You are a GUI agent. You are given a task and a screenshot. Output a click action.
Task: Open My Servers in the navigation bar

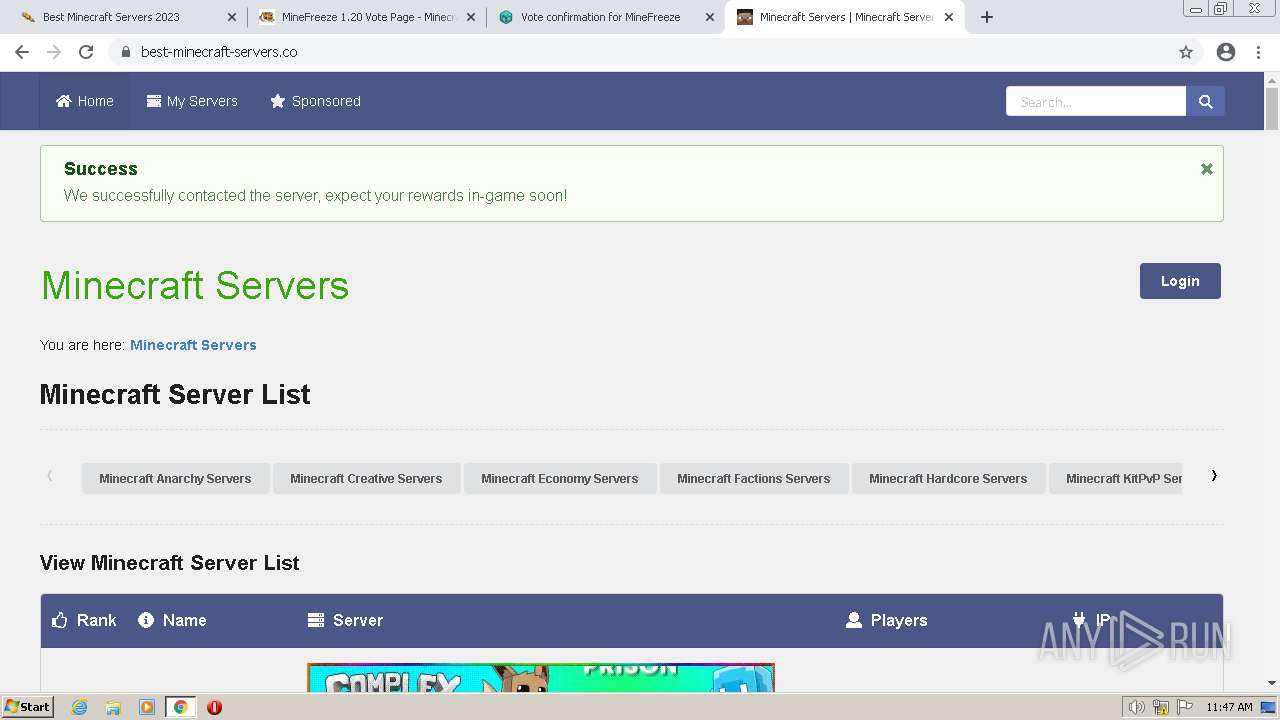(192, 101)
